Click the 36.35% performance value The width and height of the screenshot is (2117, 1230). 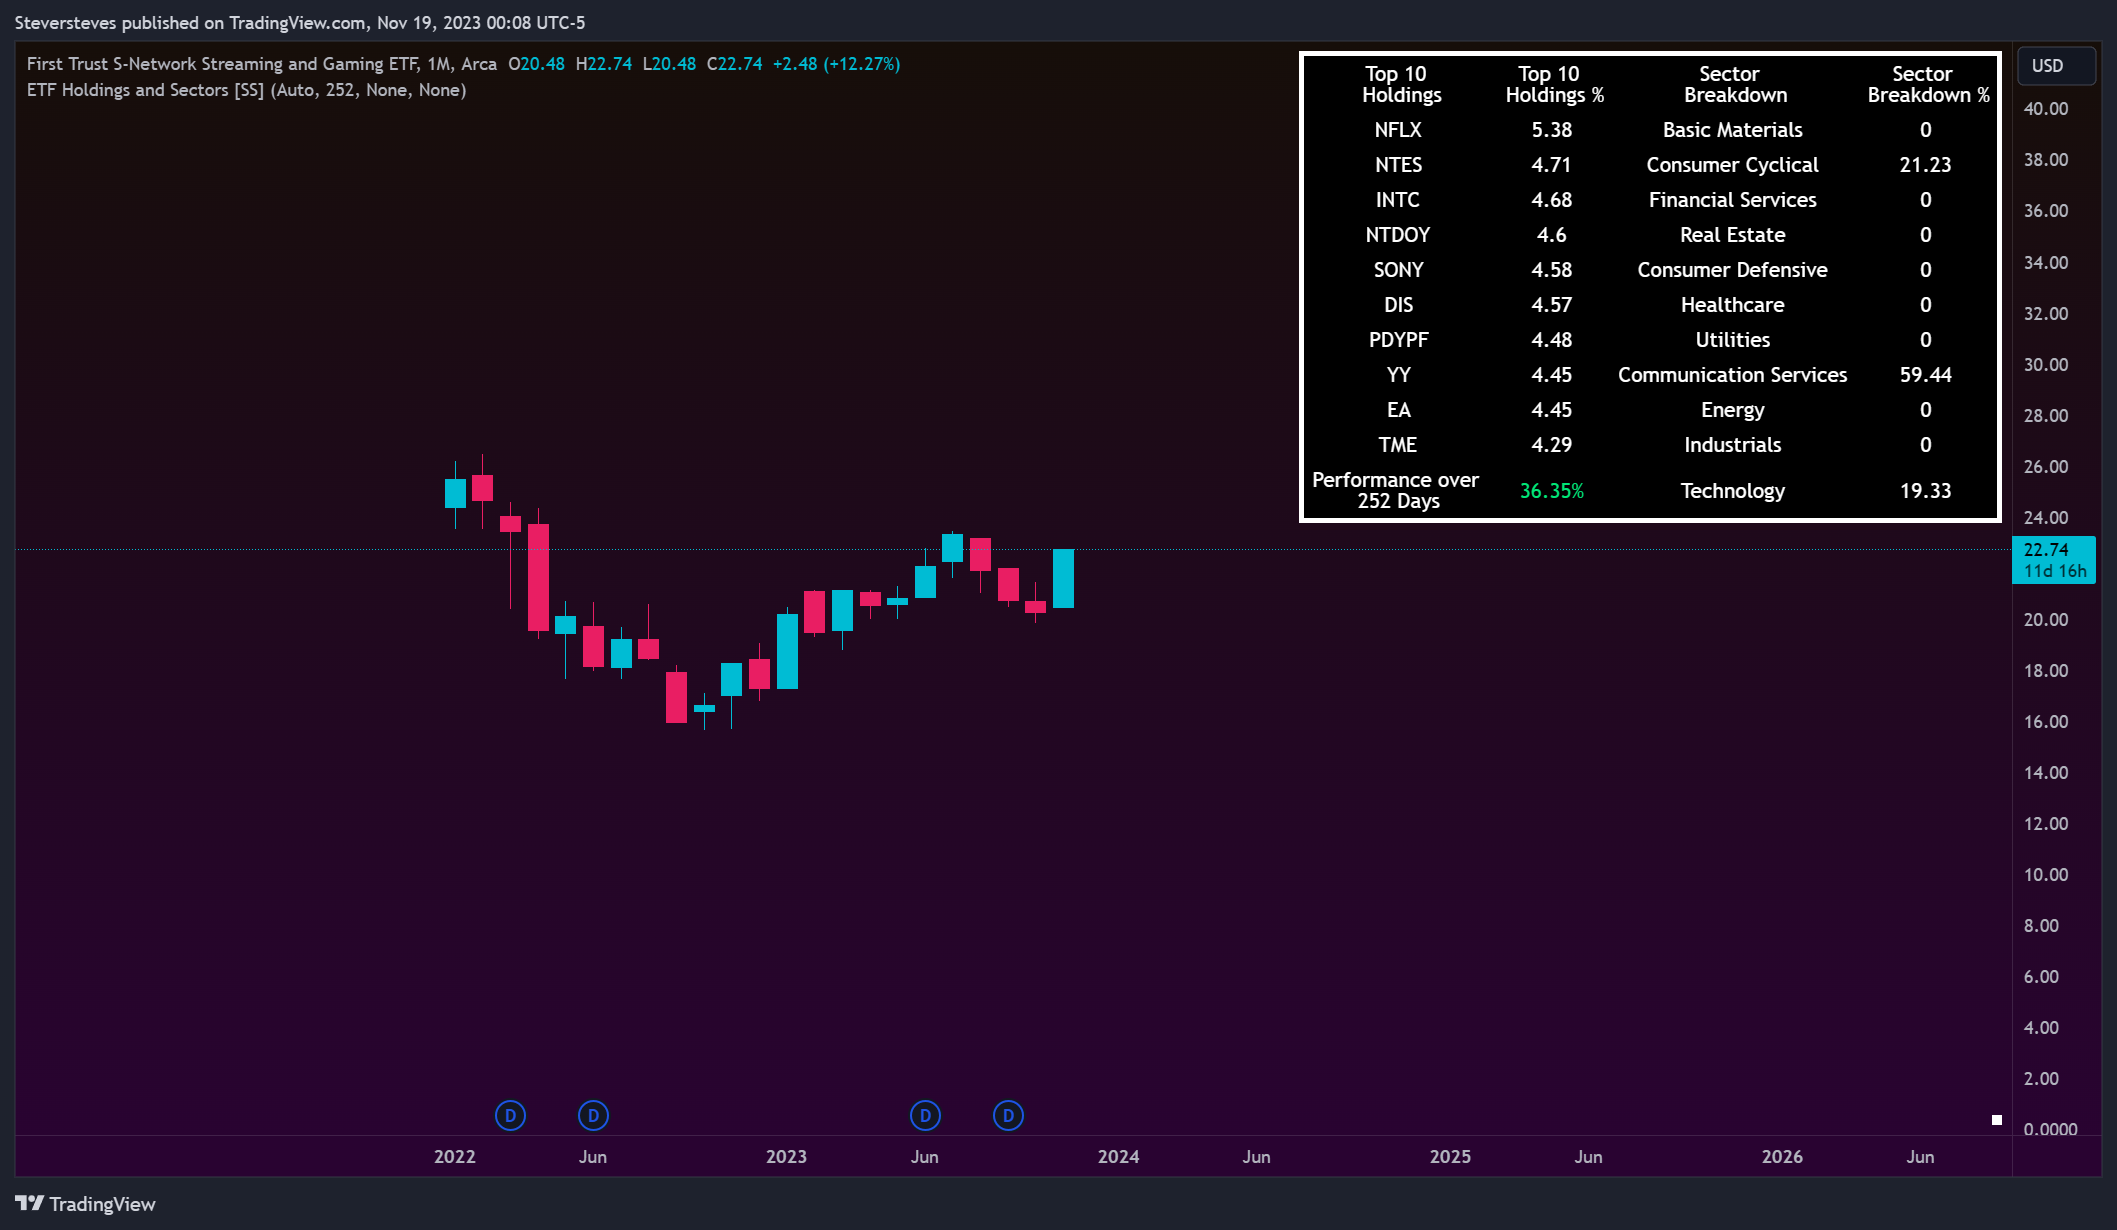pyautogui.click(x=1552, y=491)
